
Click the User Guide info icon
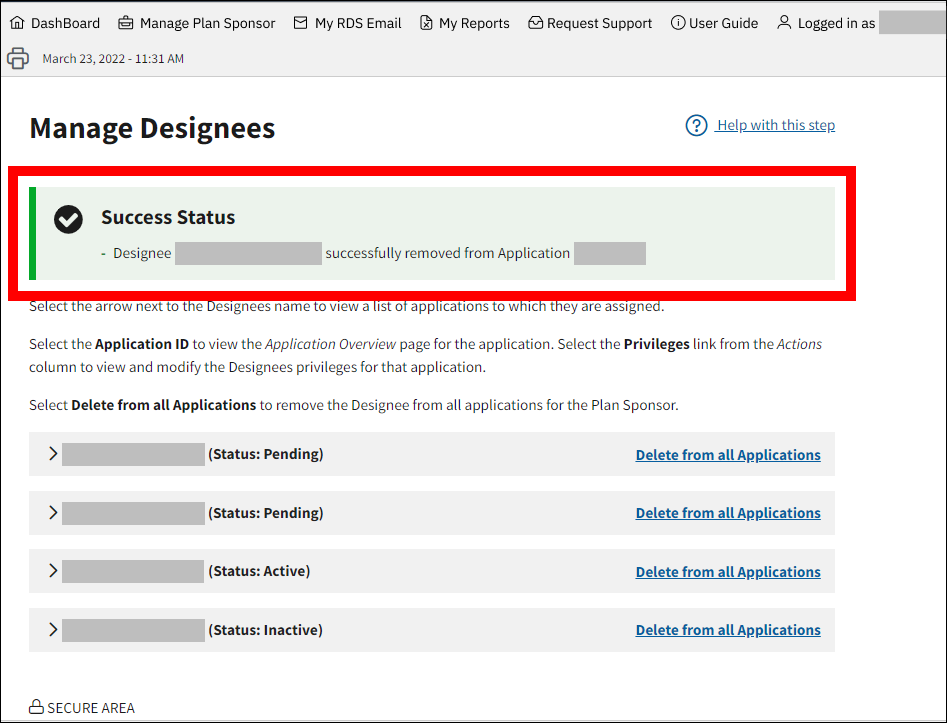678,23
